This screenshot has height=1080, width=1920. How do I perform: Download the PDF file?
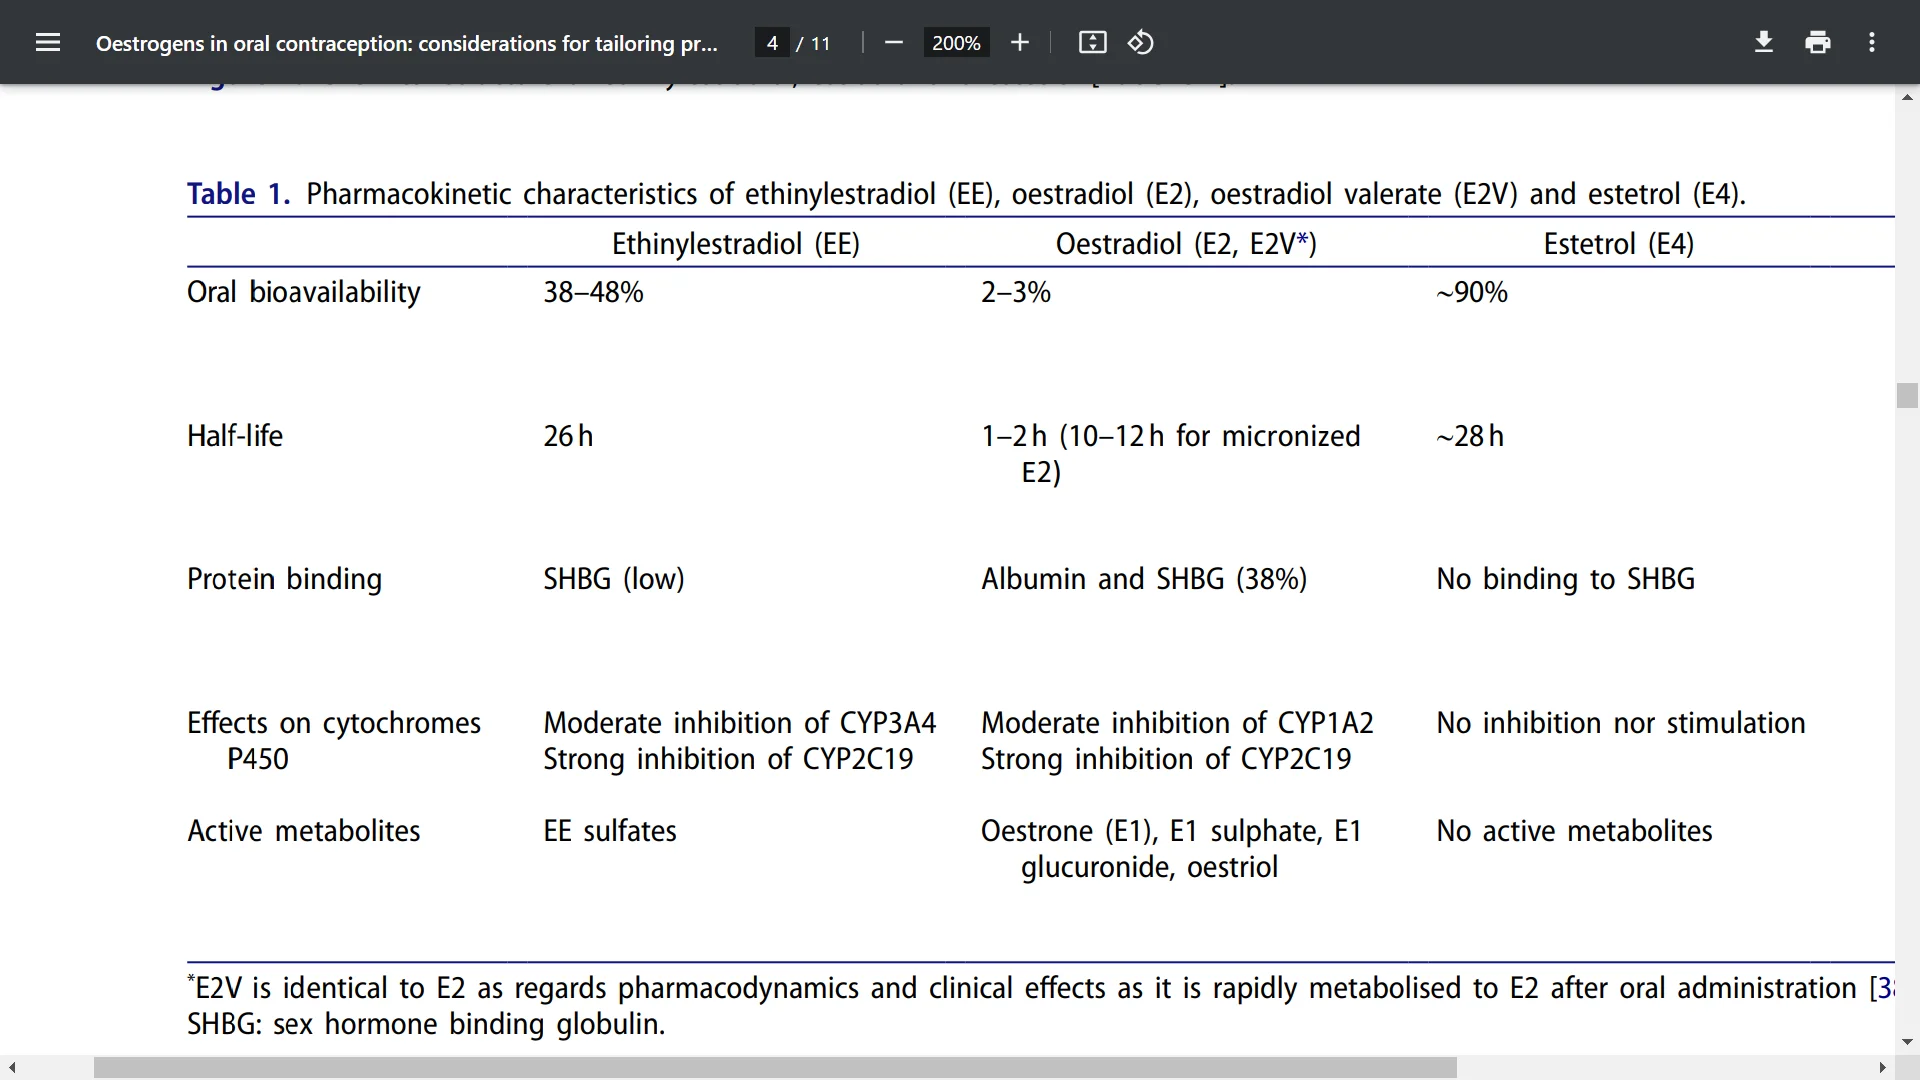tap(1764, 42)
